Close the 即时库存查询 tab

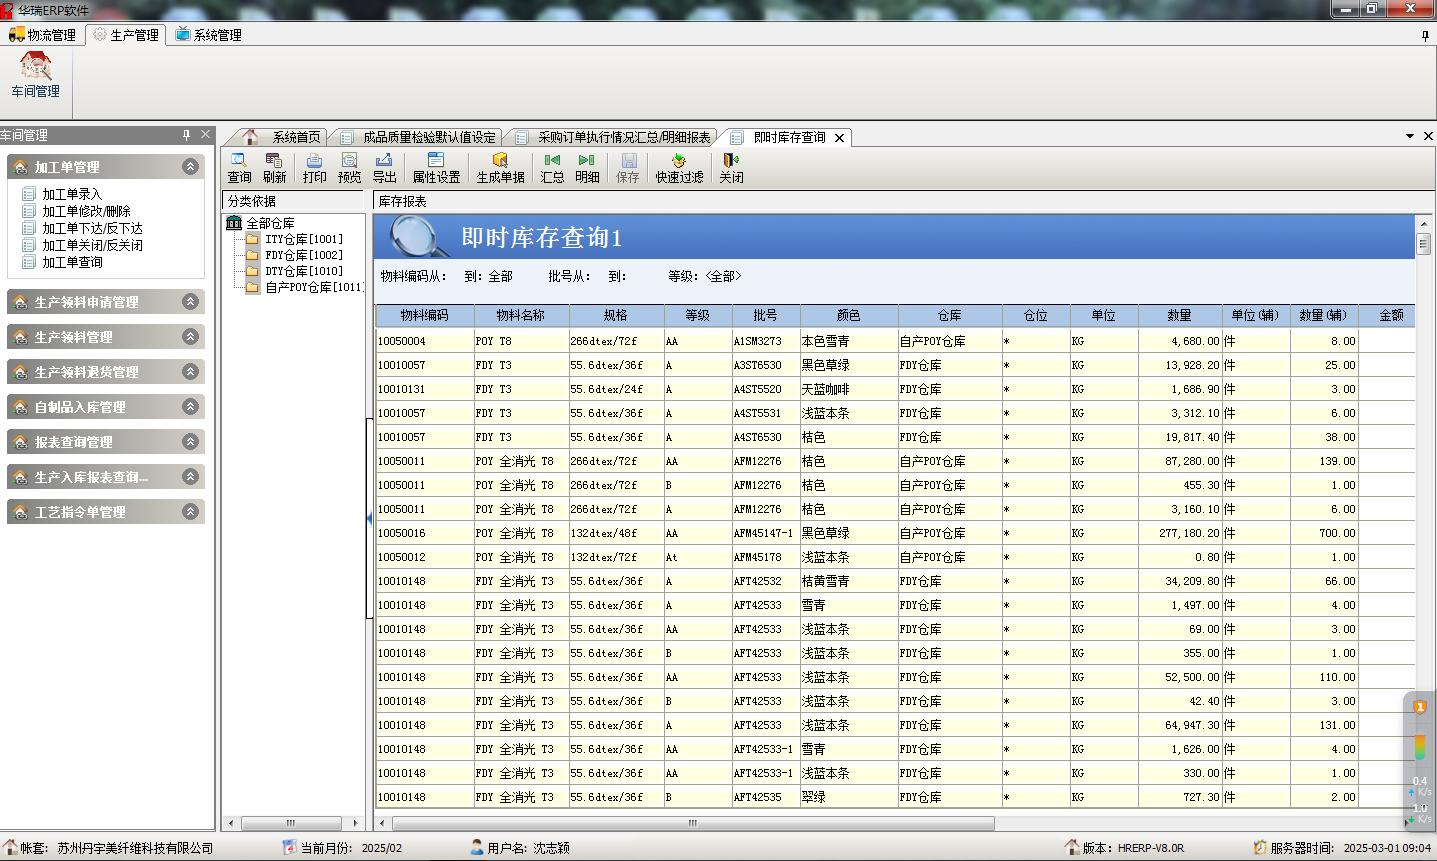click(x=840, y=138)
